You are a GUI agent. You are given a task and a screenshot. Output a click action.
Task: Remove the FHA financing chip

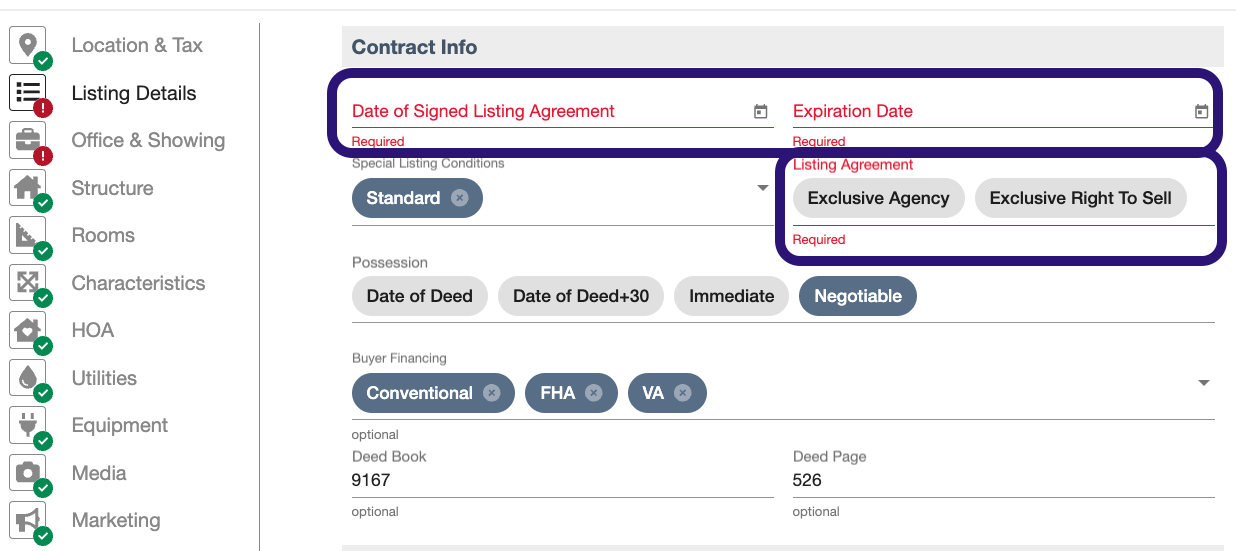(x=594, y=393)
